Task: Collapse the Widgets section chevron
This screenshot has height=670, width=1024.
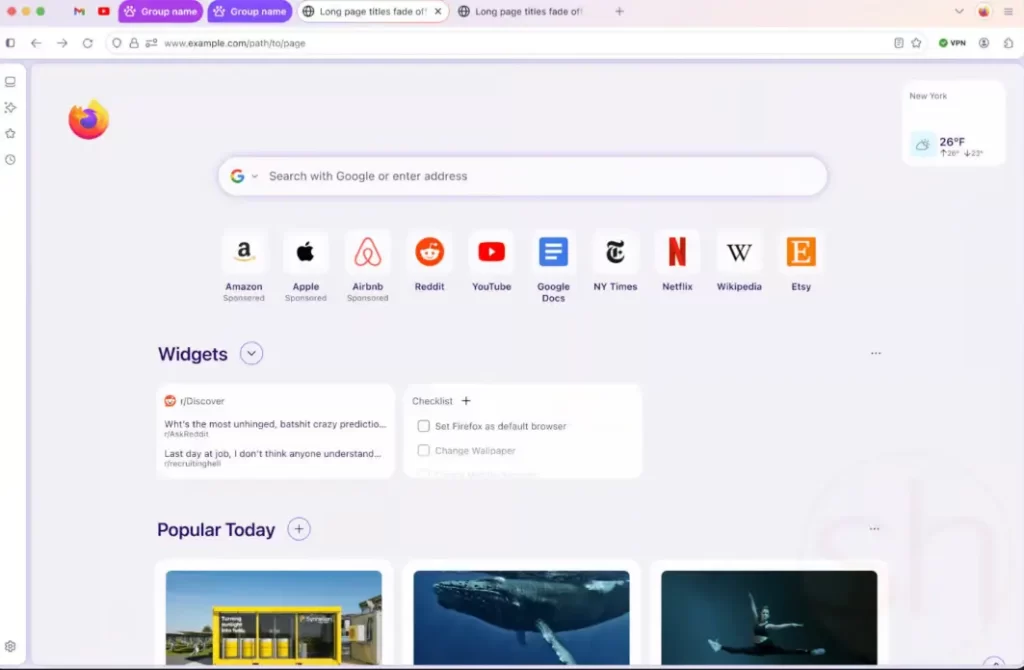Action: tap(251, 353)
